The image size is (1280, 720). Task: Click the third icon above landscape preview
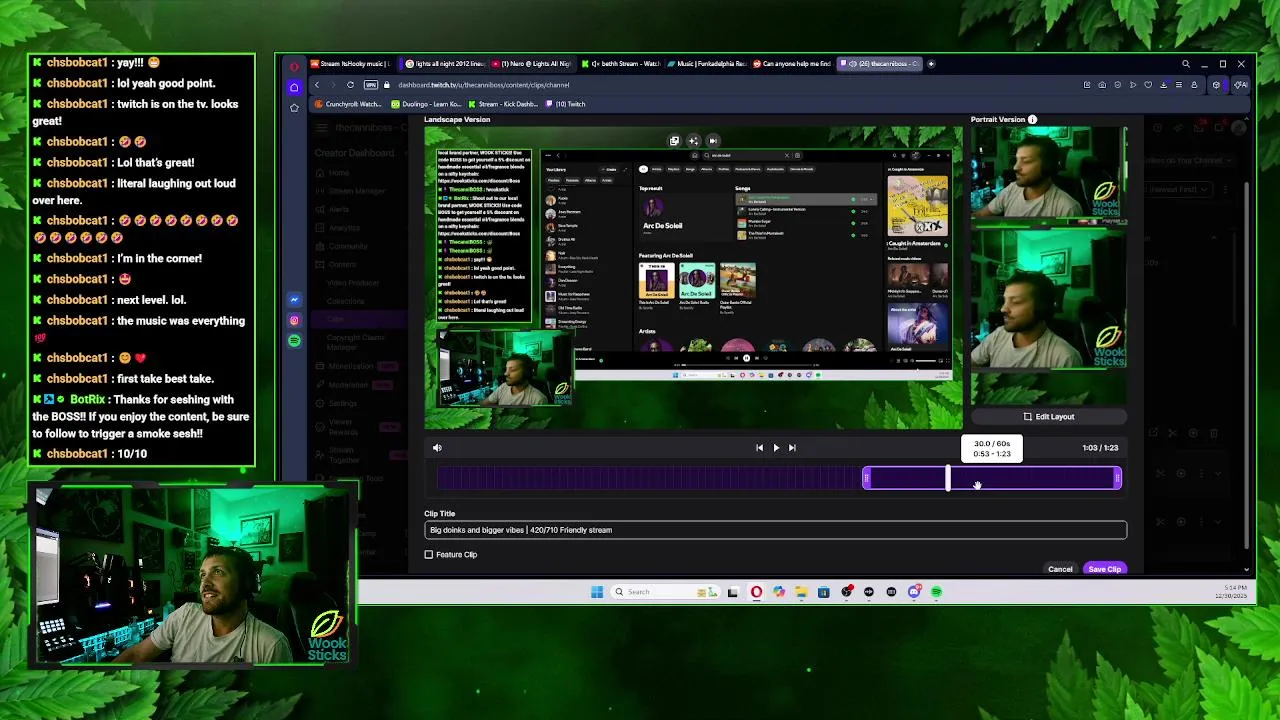tap(712, 141)
